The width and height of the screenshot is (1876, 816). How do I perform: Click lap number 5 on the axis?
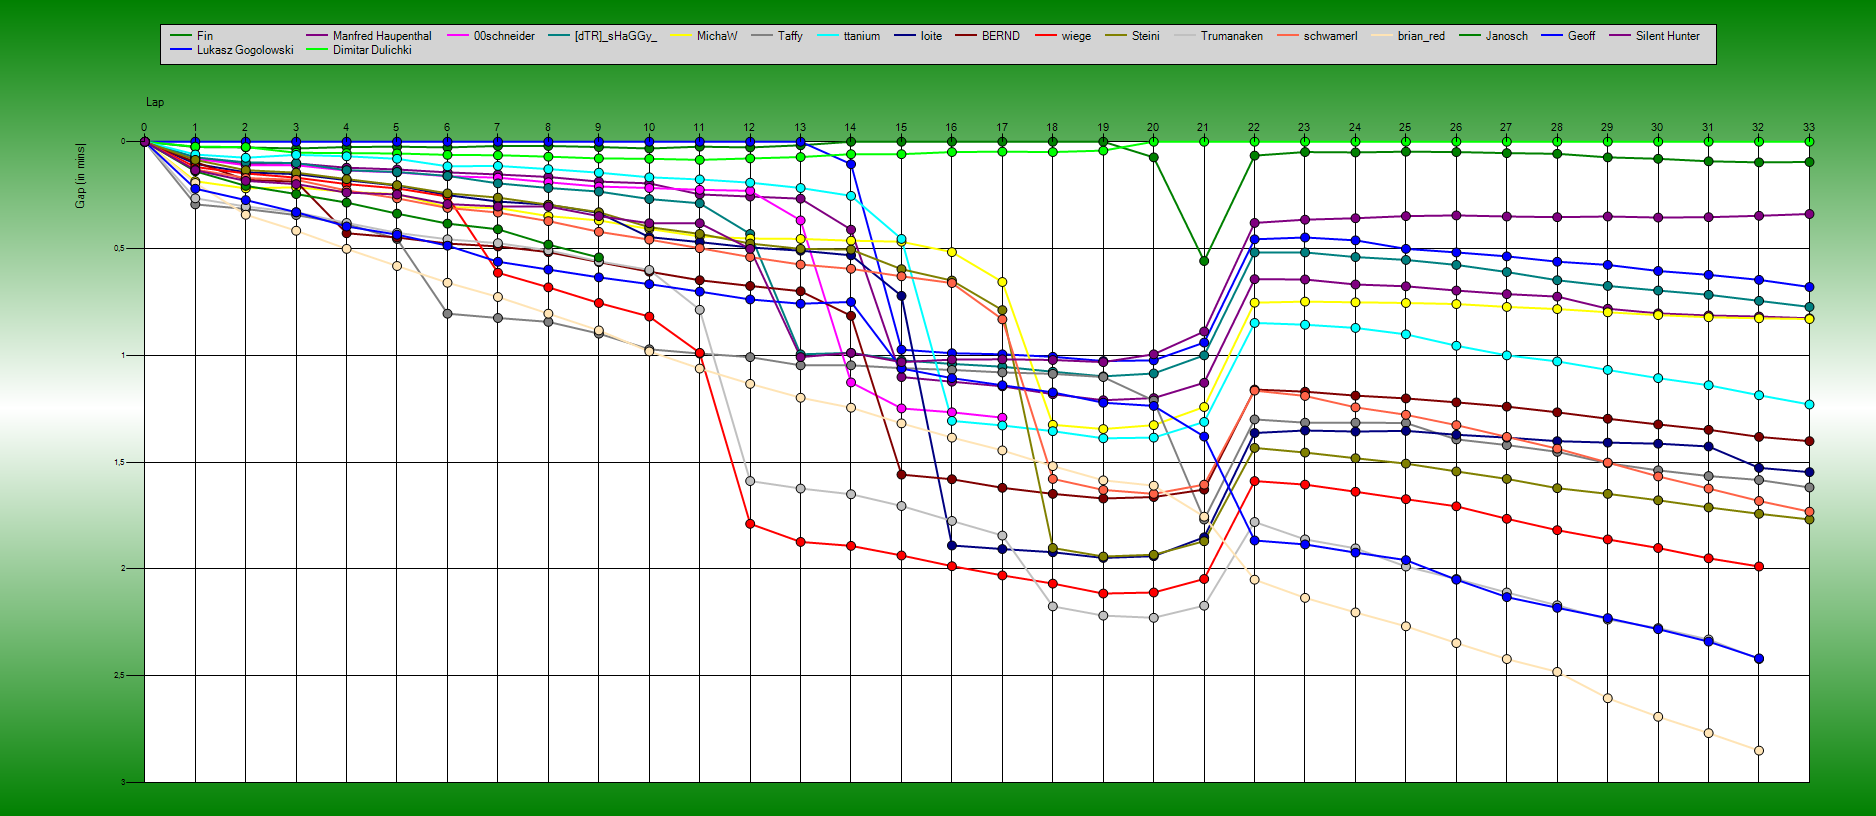[x=396, y=128]
